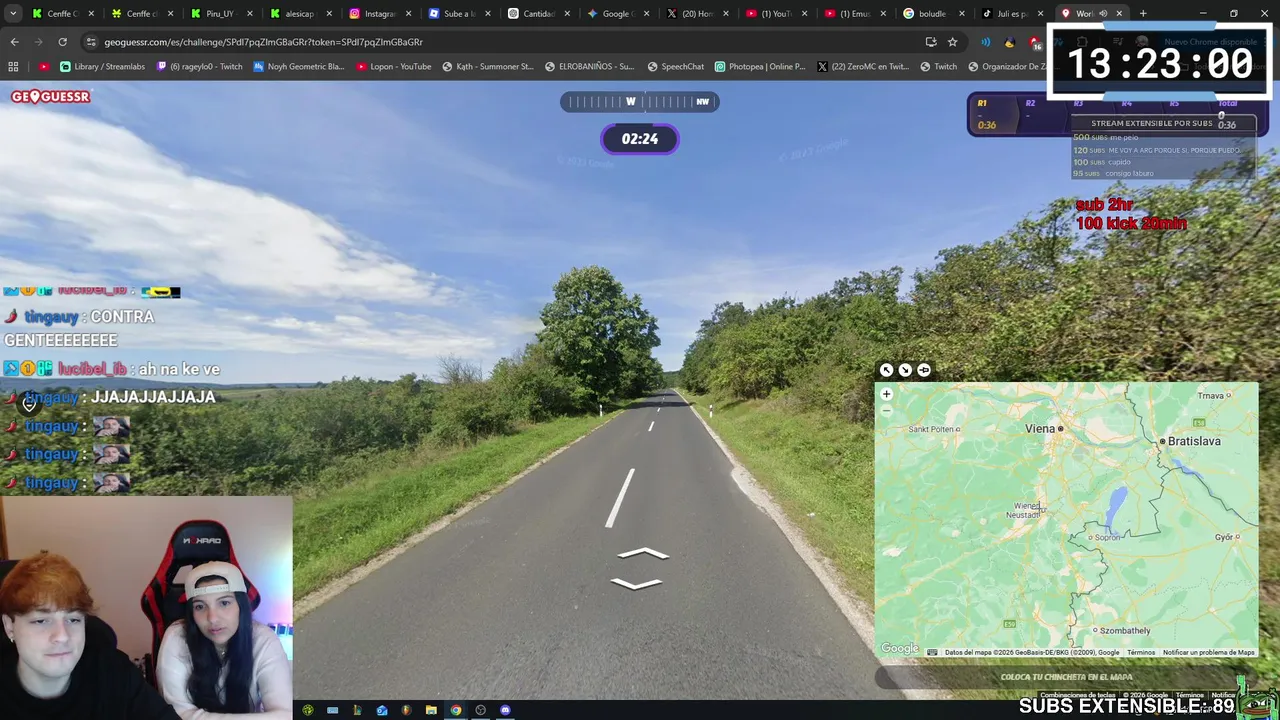Toggle the map pin-sticky button

coord(924,370)
